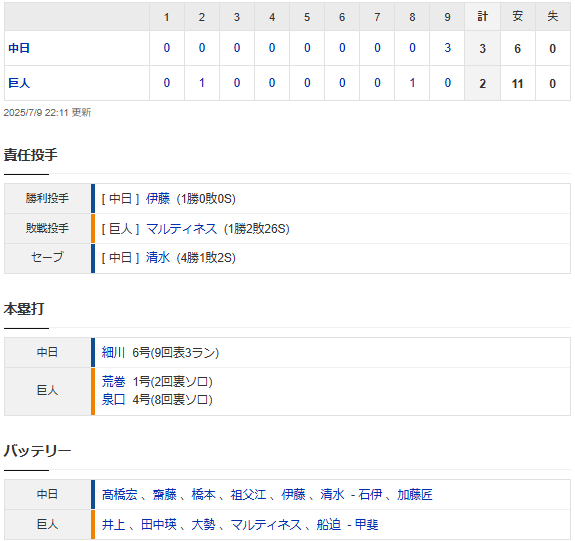Open 中日 1st inning score of 0

coord(167,48)
